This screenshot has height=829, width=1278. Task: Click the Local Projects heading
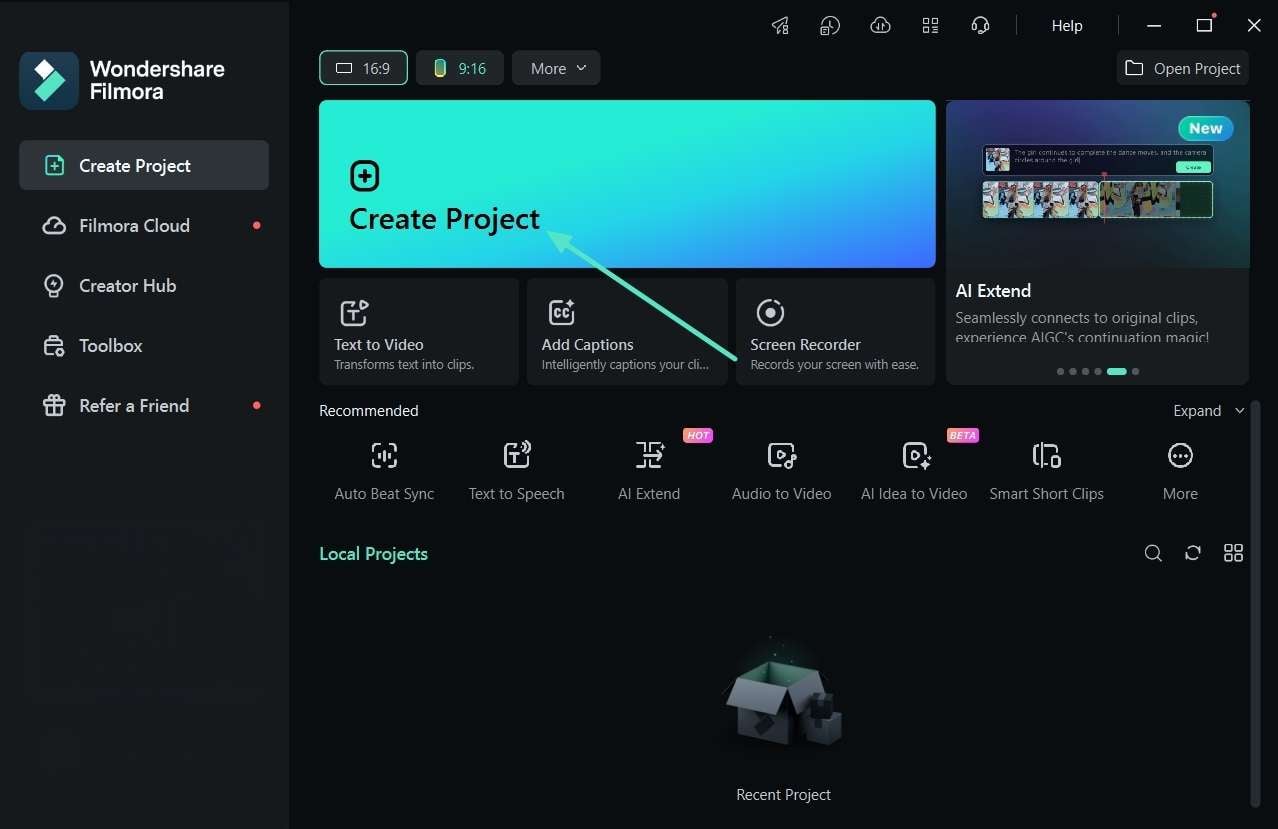[373, 554]
